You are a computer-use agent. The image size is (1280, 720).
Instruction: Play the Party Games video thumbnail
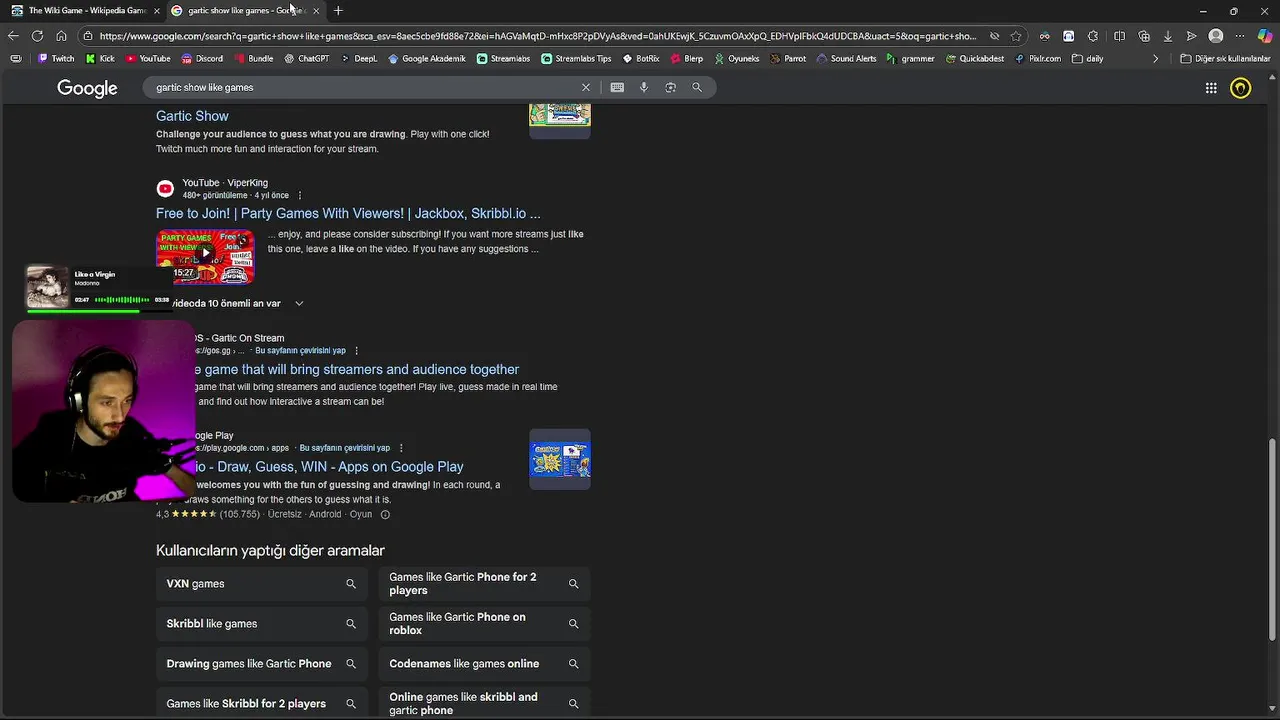(205, 257)
